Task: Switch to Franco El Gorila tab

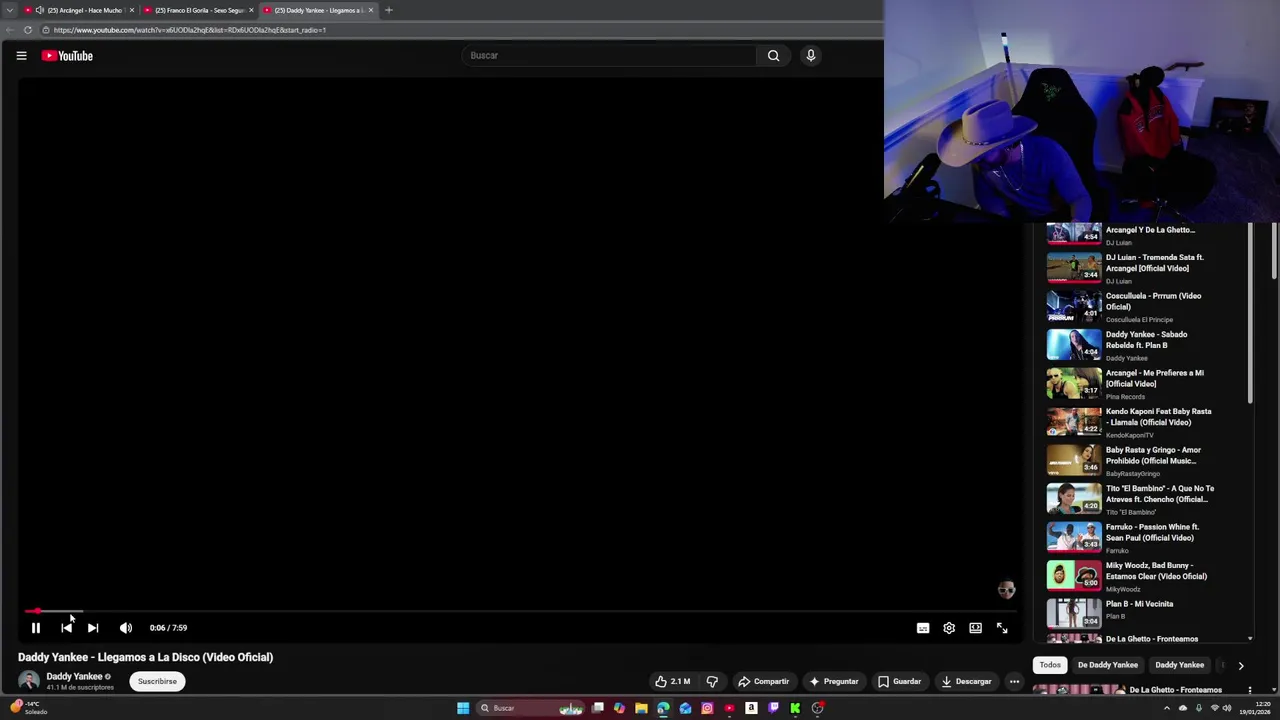Action: 197,10
